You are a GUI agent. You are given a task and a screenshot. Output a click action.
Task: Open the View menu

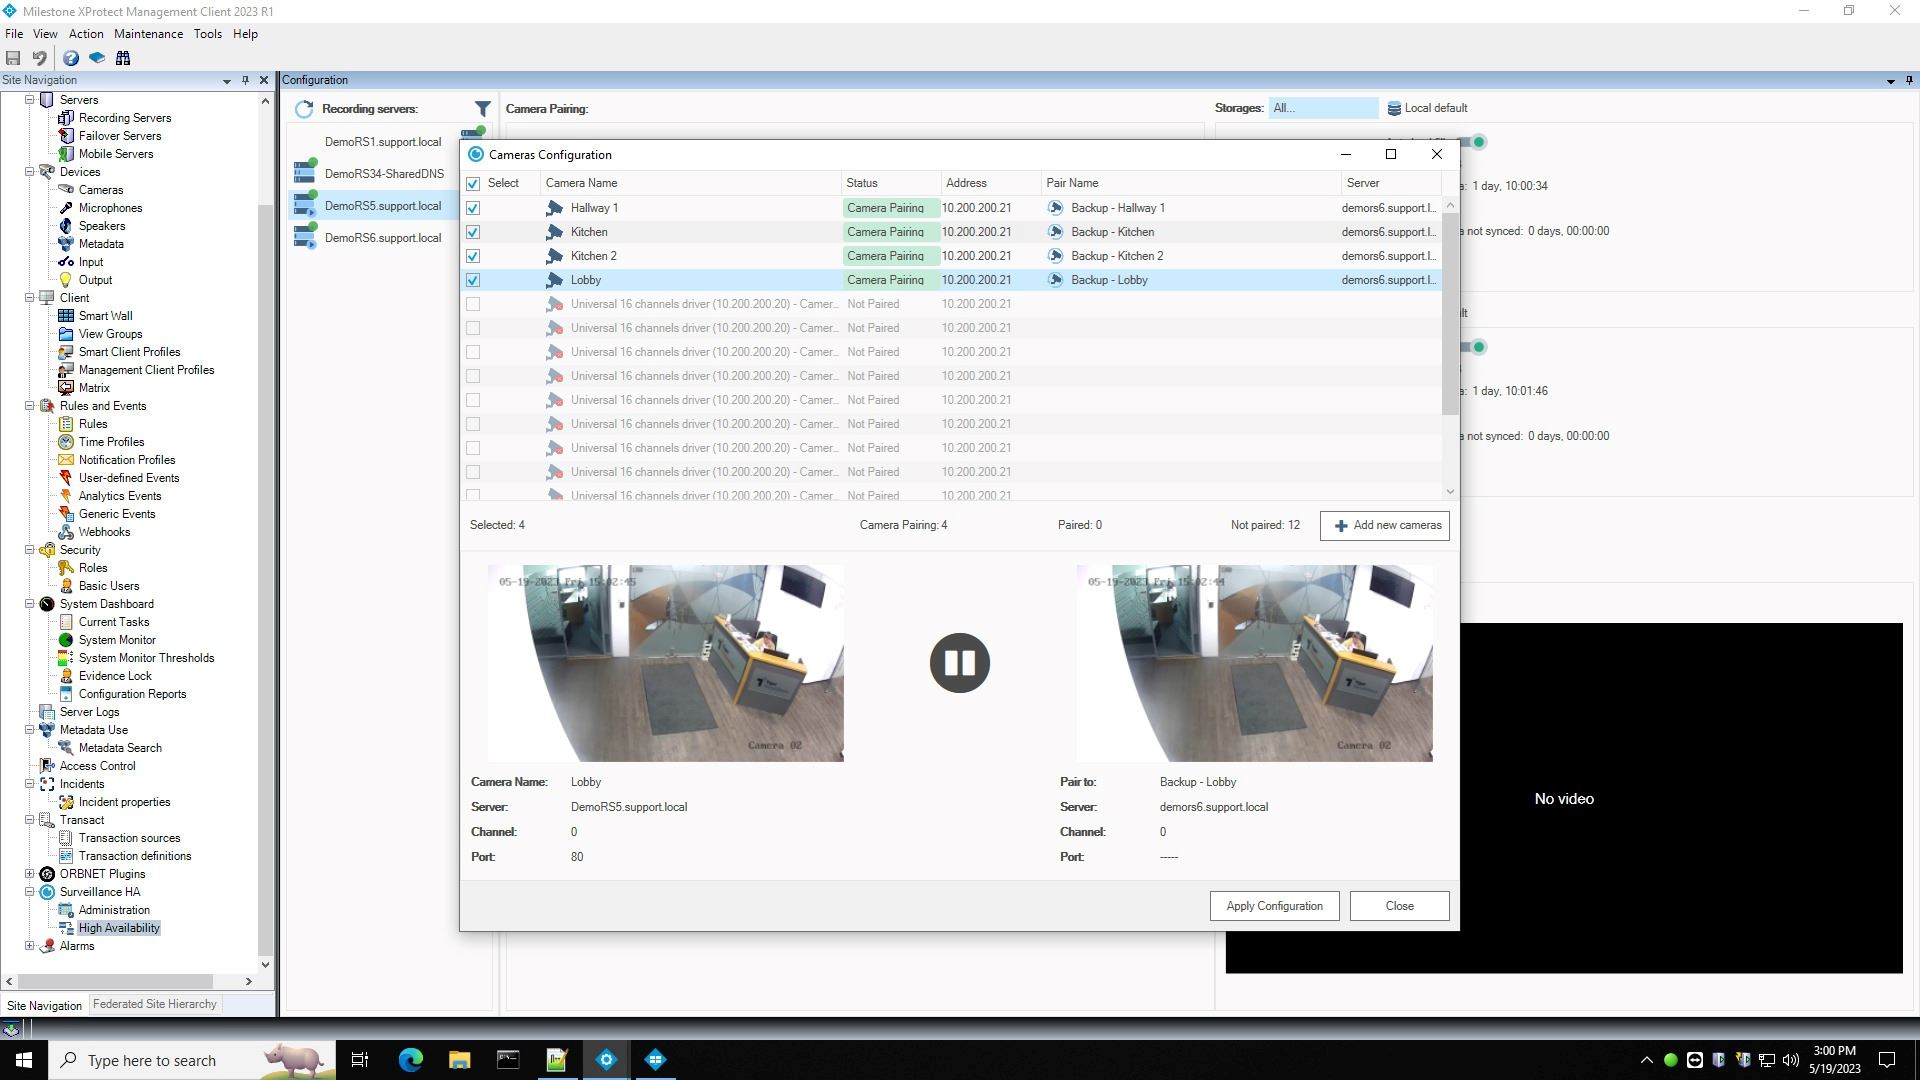click(45, 34)
